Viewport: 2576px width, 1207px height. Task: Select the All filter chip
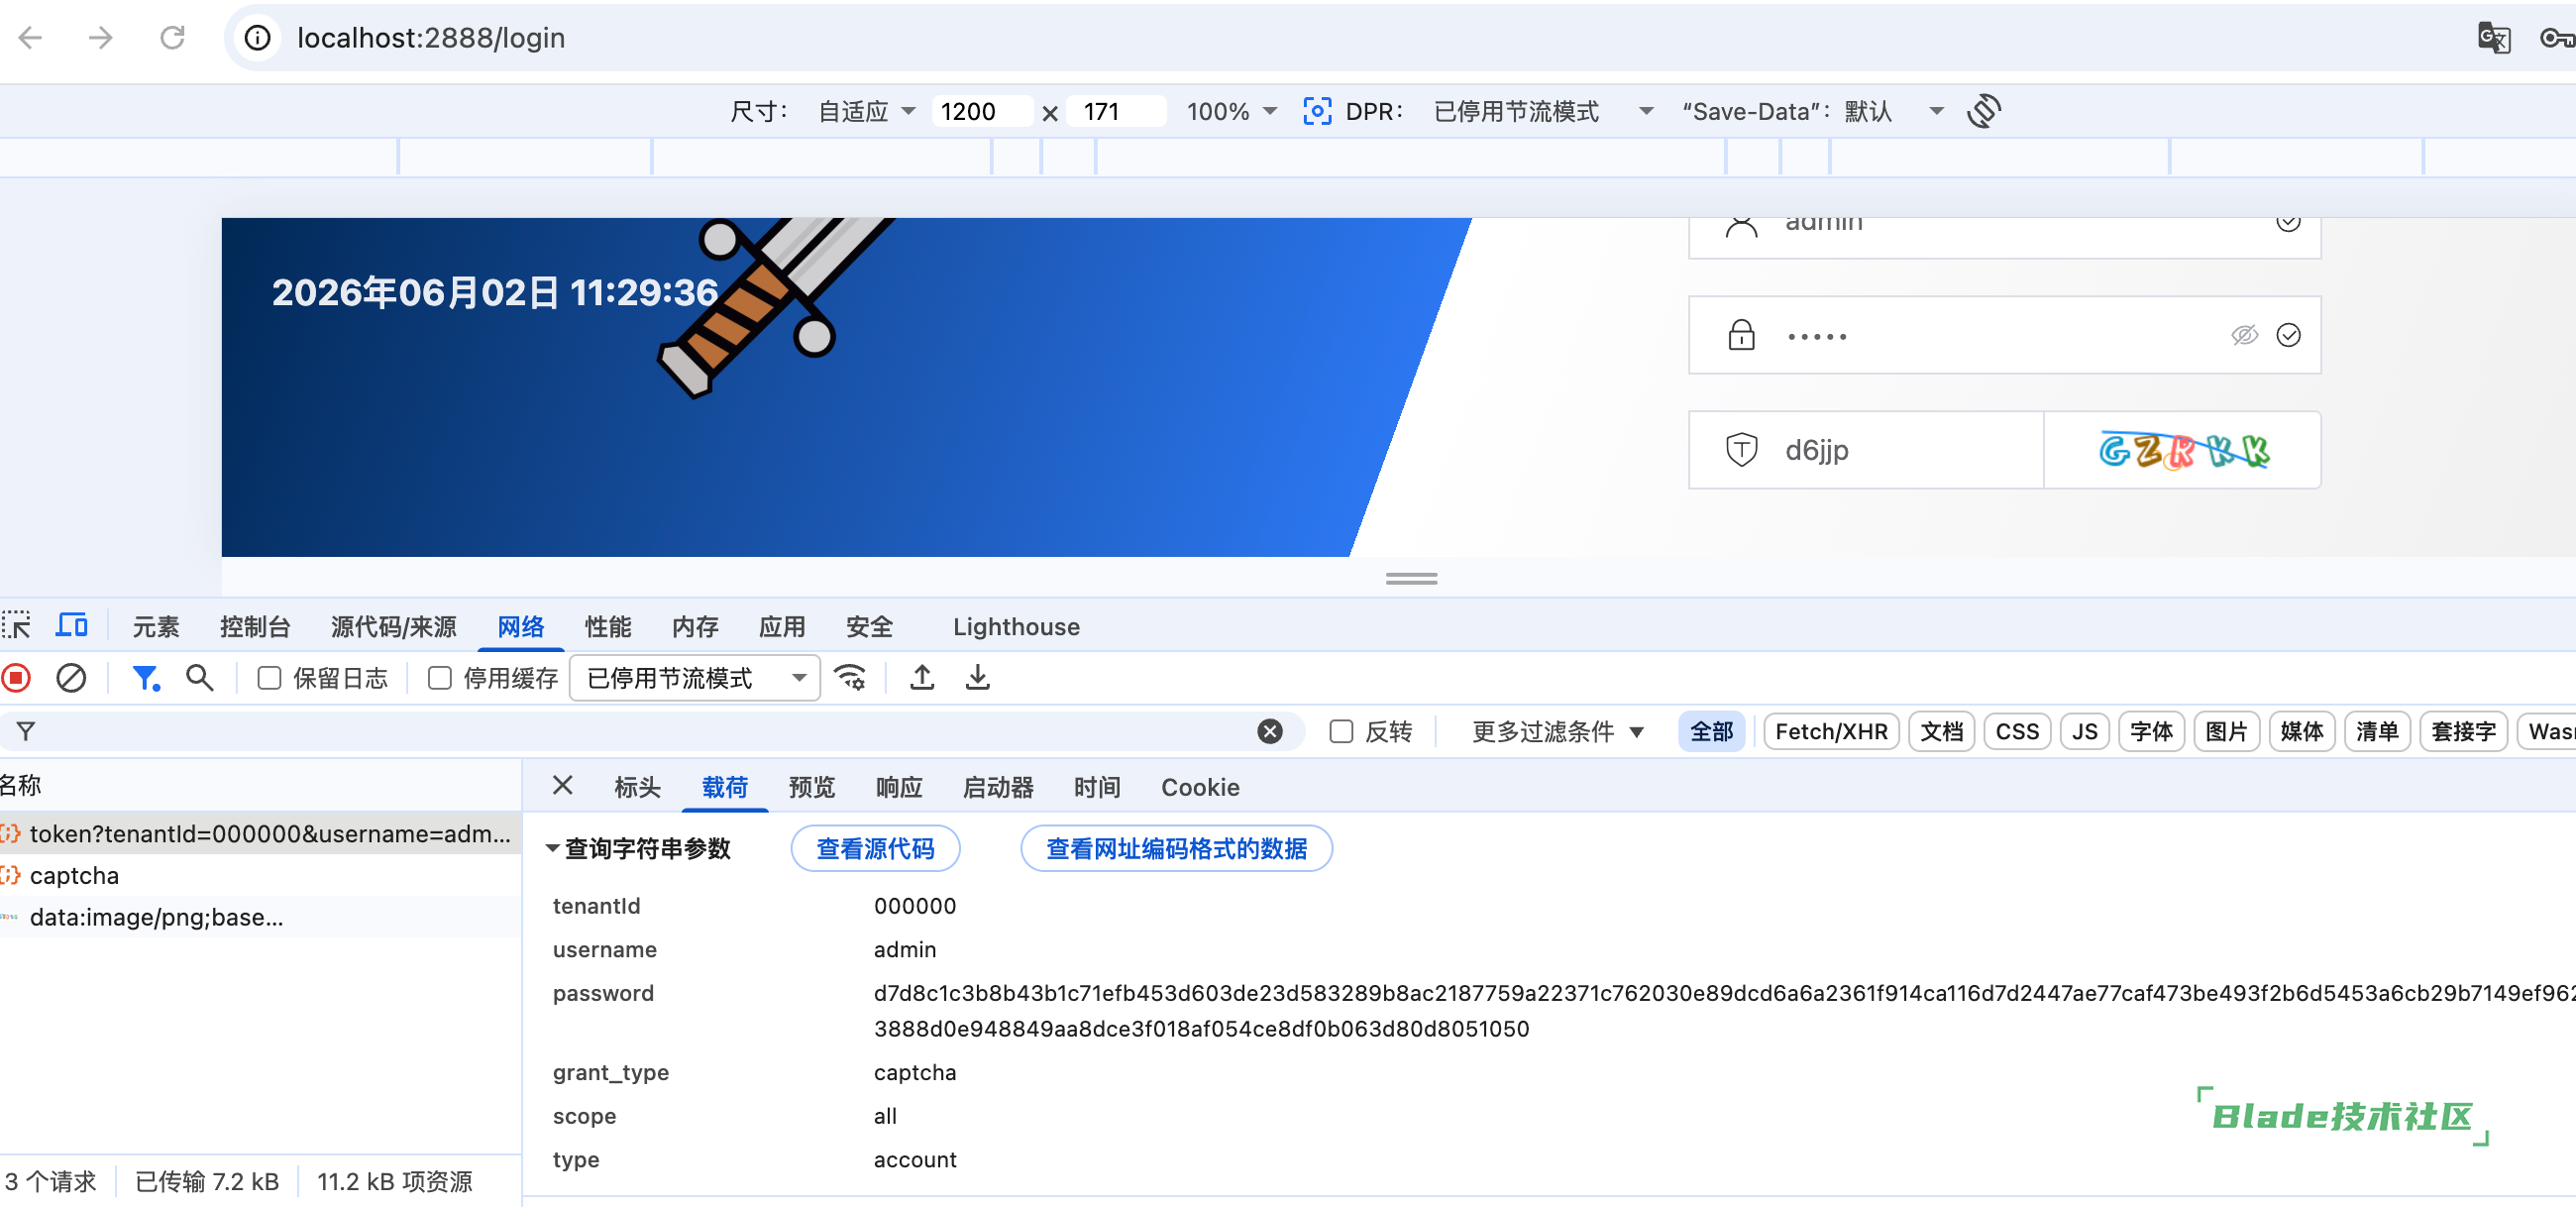(x=1711, y=732)
